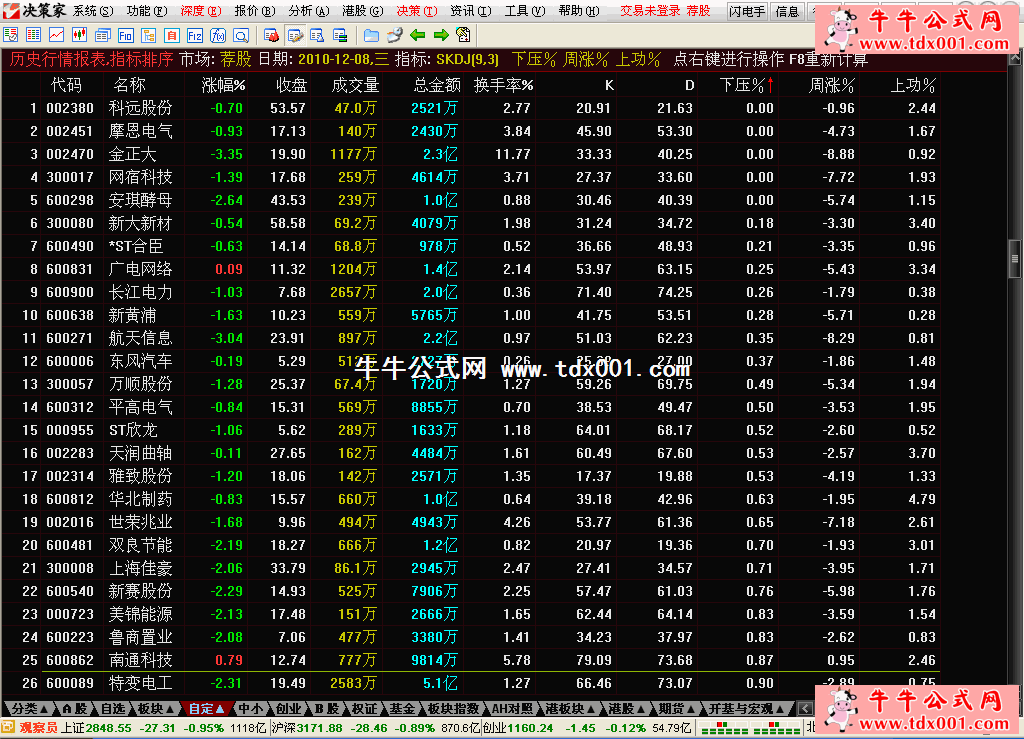Image resolution: width=1024 pixels, height=739 pixels.
Task: Sort by the 总金额 column header
Action: click(437, 85)
